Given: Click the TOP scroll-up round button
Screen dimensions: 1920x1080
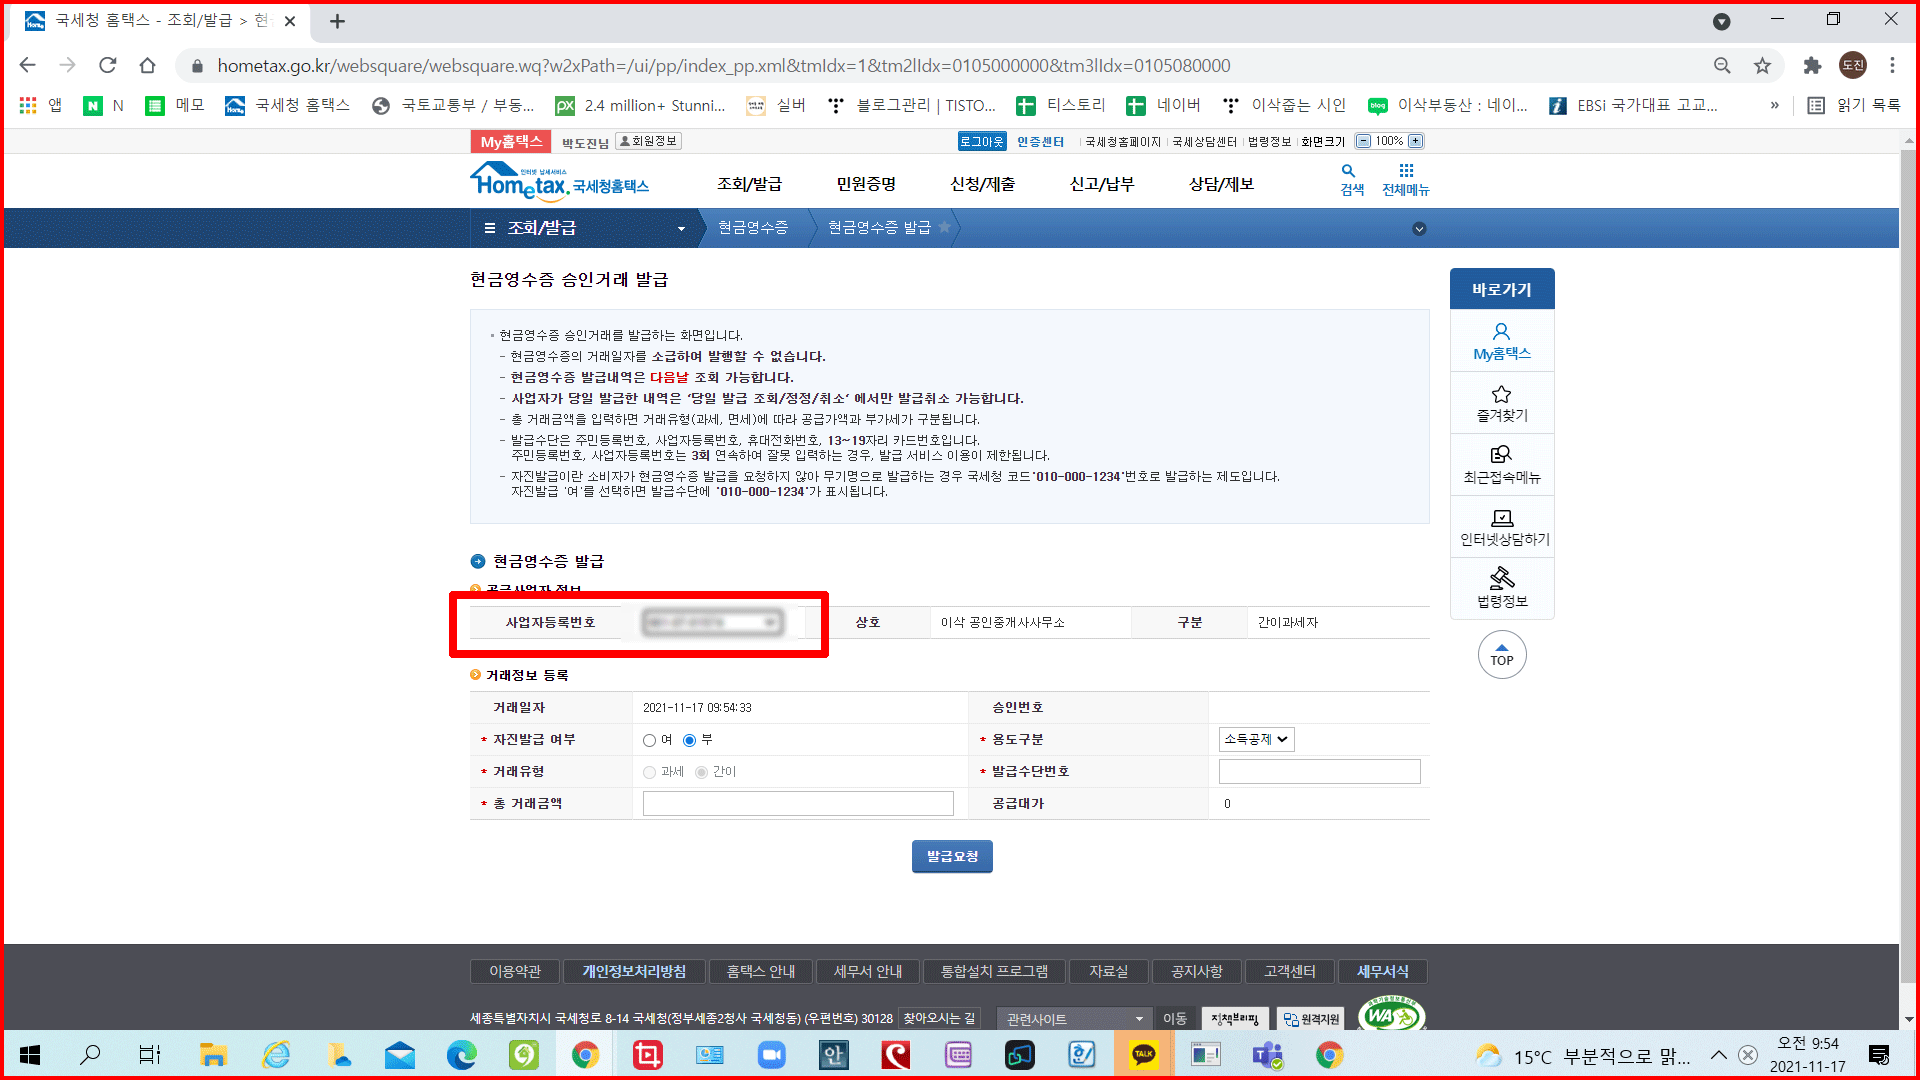Looking at the screenshot, I should (1501, 655).
